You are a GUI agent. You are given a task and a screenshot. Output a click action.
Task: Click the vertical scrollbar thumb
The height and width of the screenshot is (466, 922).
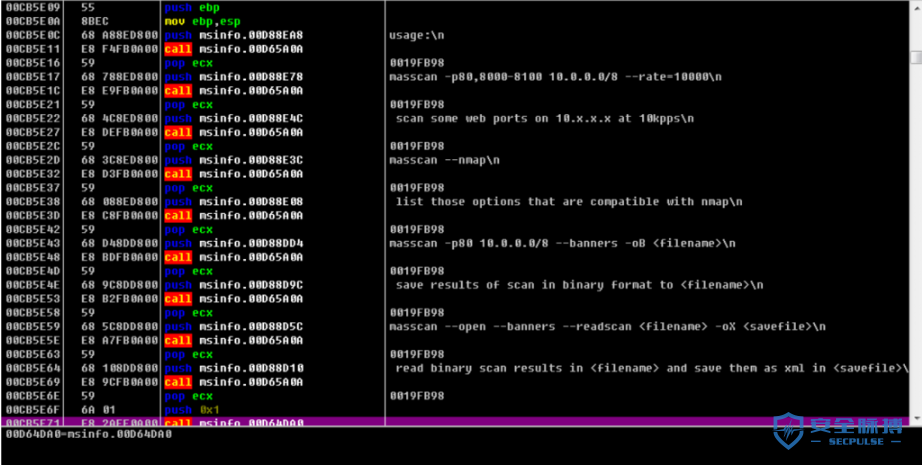(916, 57)
